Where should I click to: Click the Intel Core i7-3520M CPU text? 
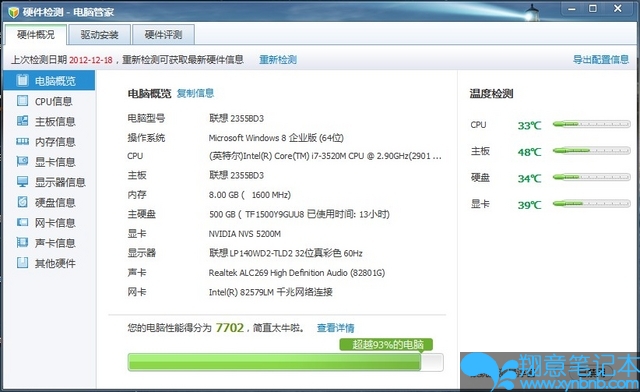click(325, 156)
